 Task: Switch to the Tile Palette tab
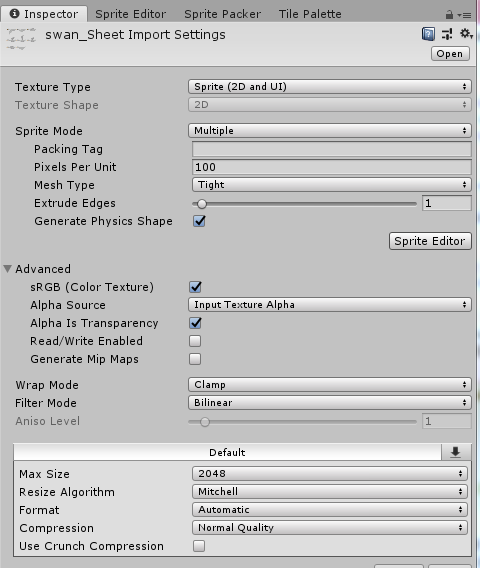click(310, 14)
